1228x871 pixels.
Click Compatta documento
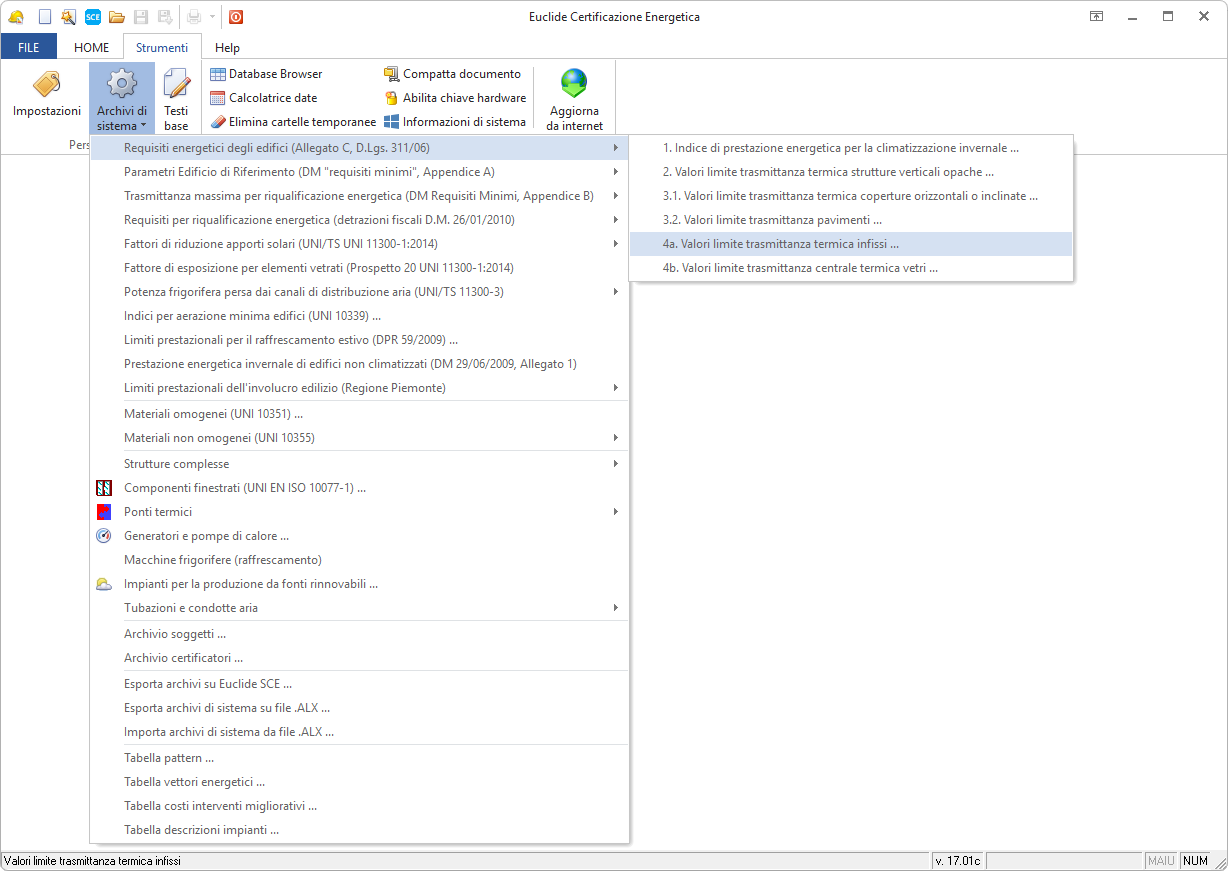[452, 74]
